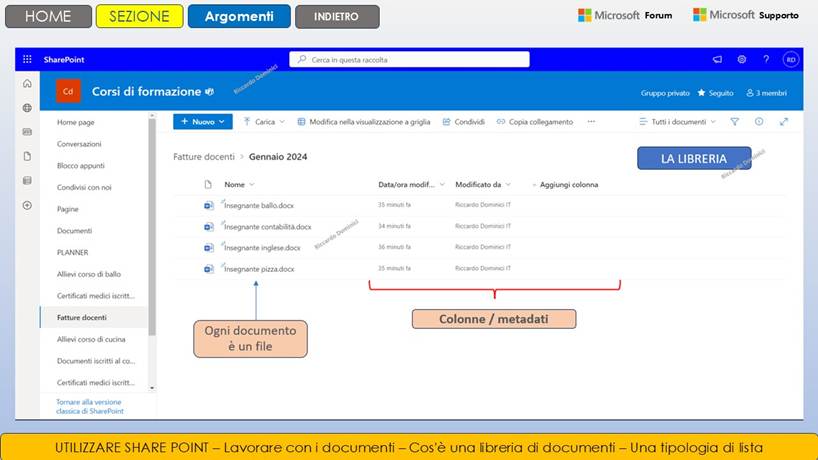Screen dimensions: 818x460
Task: Click the Microsoft Supporto logo link
Action: pyautogui.click(x=745, y=15)
